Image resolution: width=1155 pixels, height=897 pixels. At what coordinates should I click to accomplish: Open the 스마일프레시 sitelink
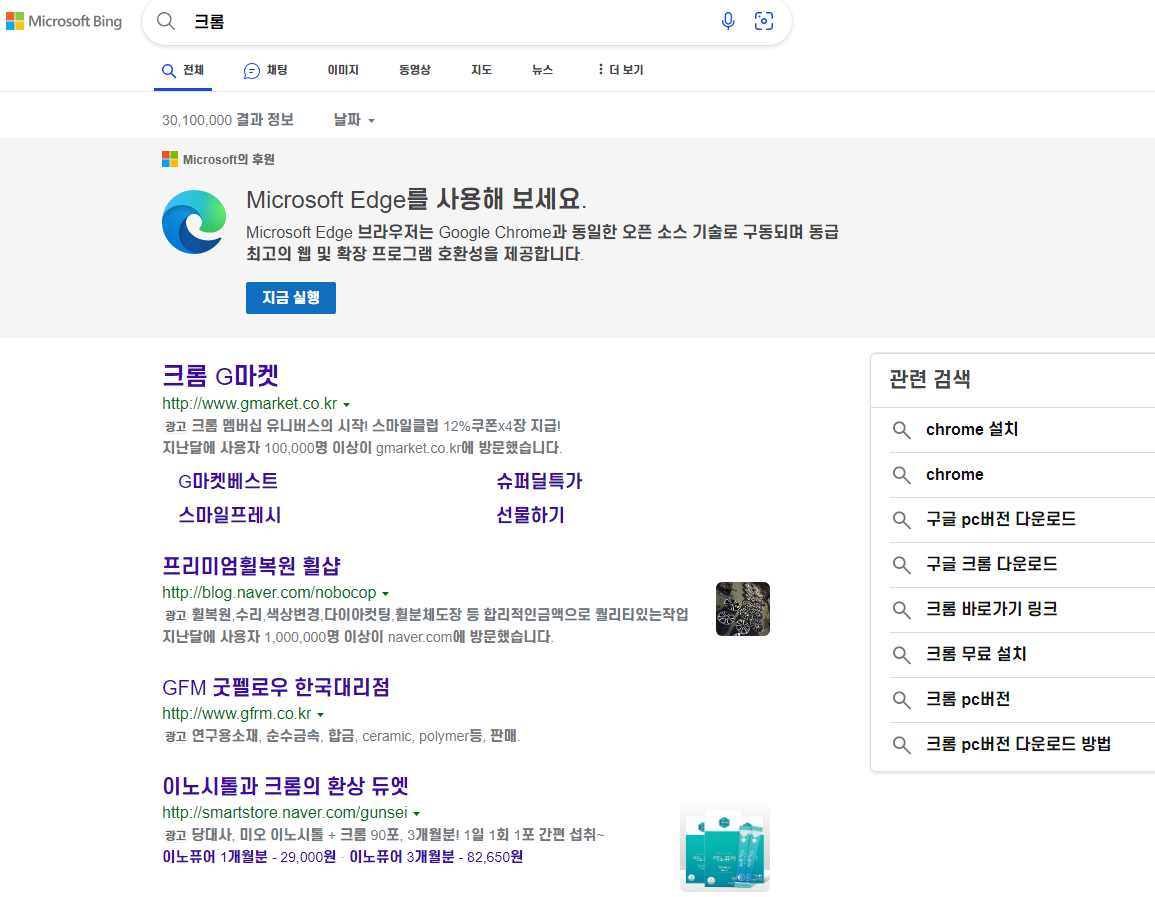pos(230,515)
